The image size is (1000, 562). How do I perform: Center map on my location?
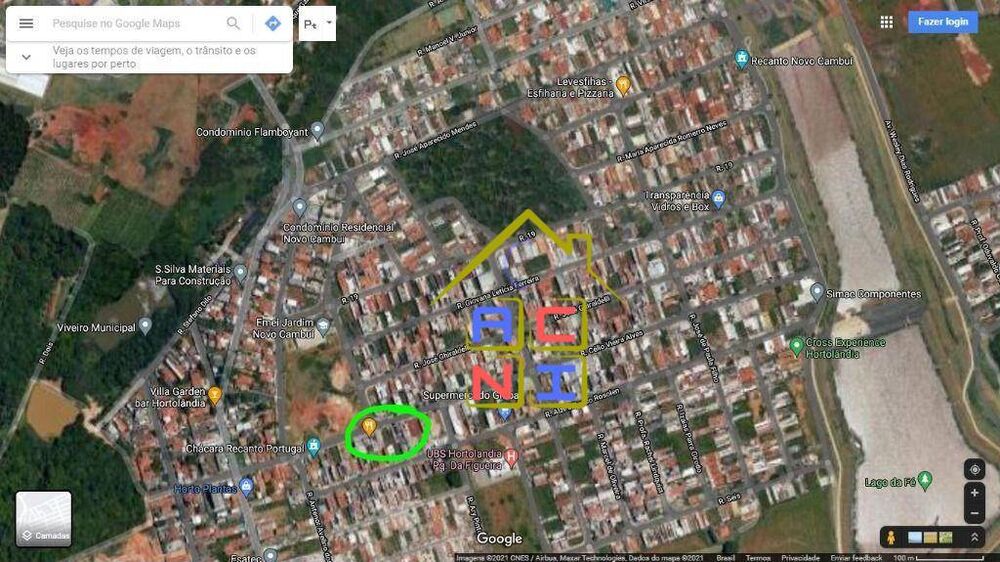974,470
